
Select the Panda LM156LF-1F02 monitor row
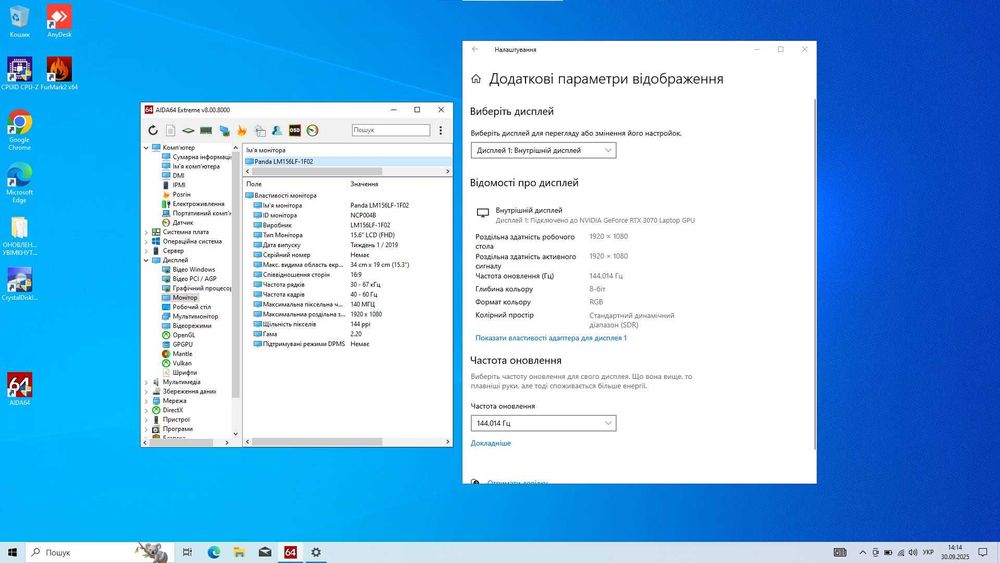coord(348,161)
